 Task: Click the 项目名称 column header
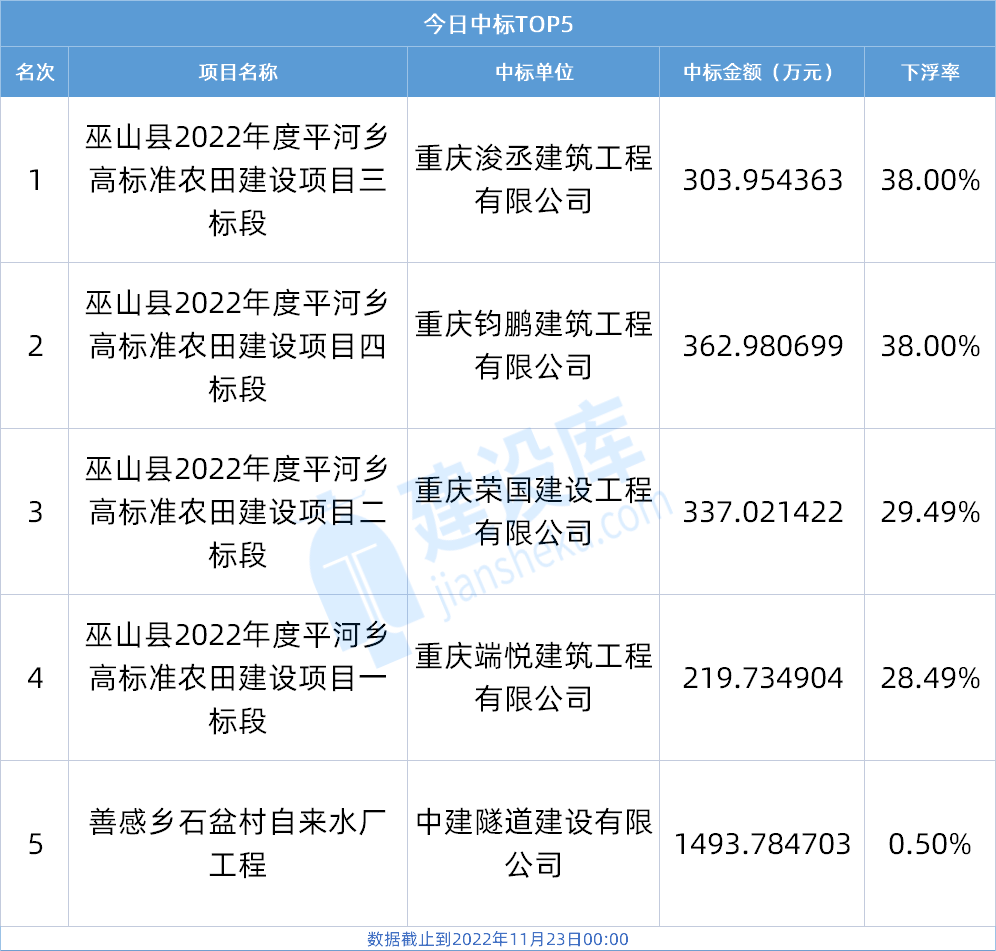click(x=238, y=73)
